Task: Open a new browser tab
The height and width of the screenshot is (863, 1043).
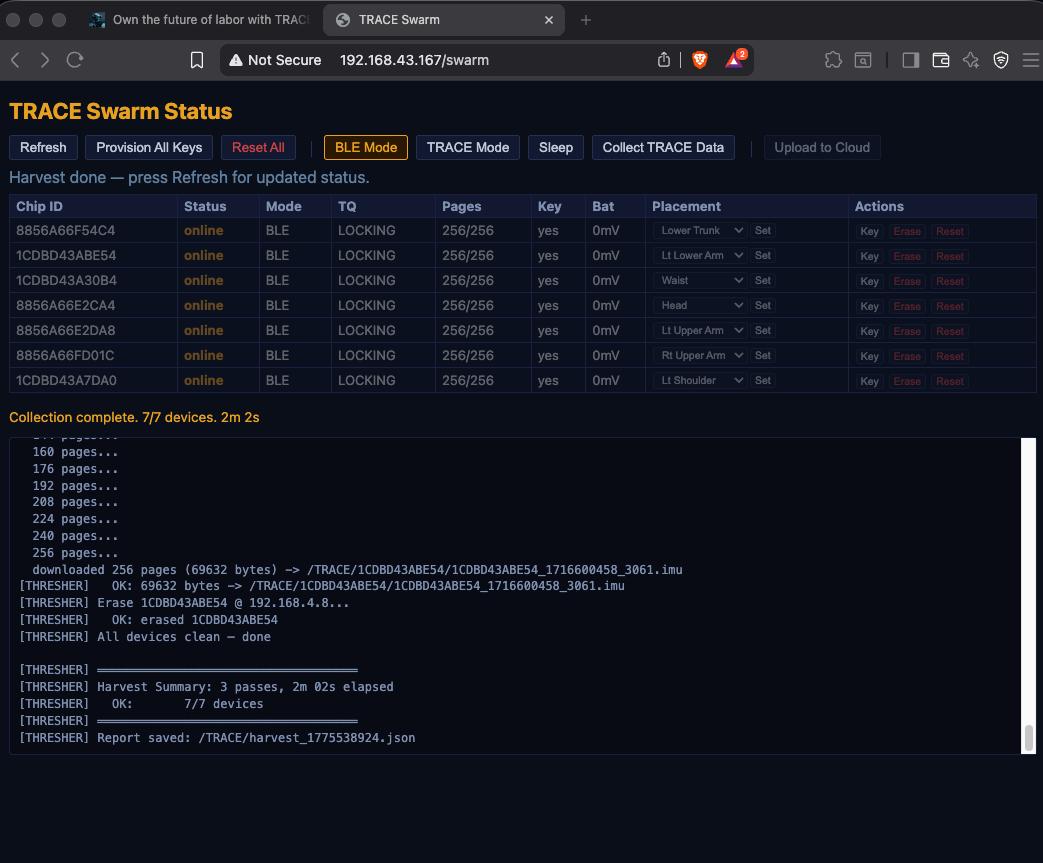Action: (x=585, y=20)
